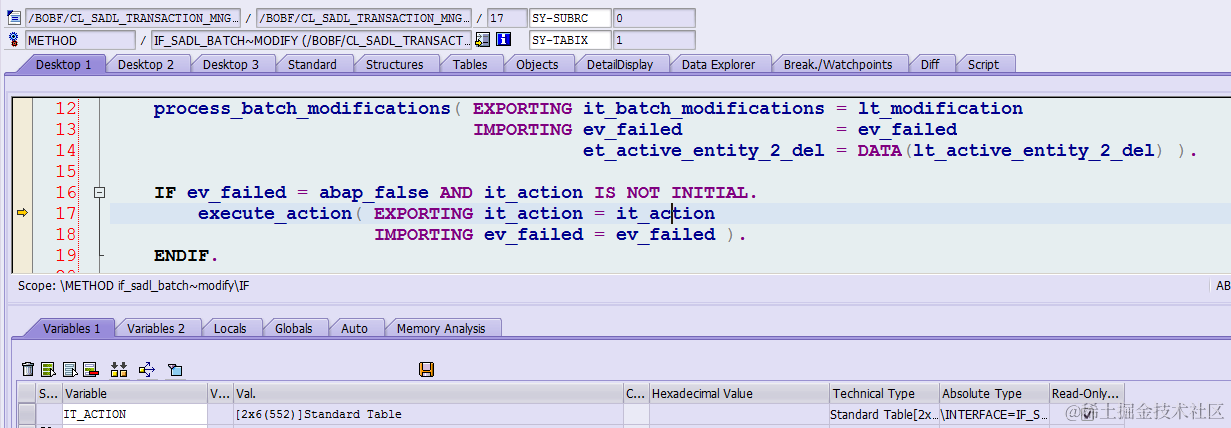Screen dimensions: 1231x428
Task: Click the SY-TABIX value field
Action: tap(653, 40)
